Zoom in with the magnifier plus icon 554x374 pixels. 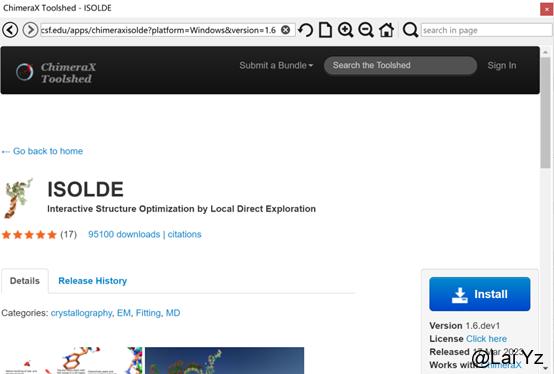[346, 30]
